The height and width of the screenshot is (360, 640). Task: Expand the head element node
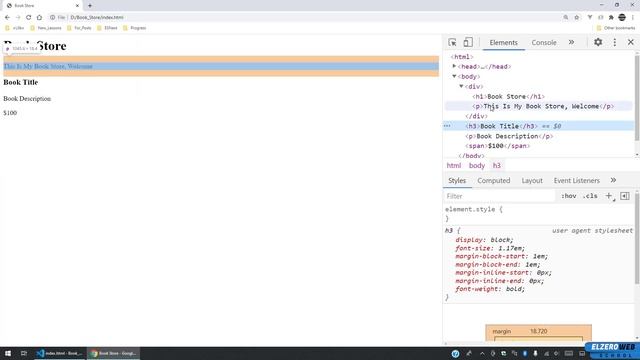coord(454,66)
